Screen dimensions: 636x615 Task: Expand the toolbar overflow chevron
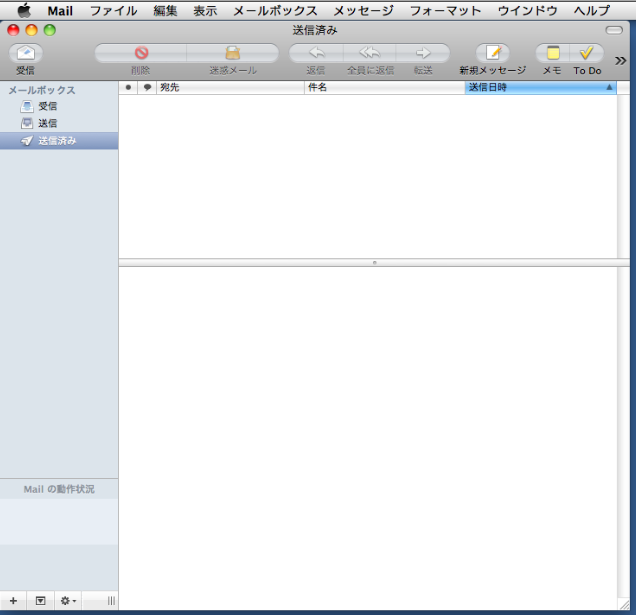621,60
